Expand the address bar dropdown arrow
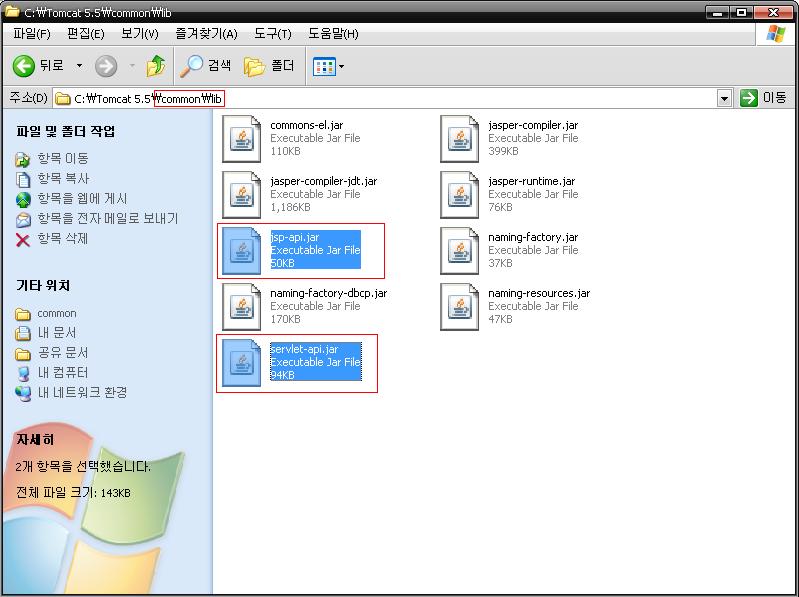The image size is (799, 597). coord(724,98)
